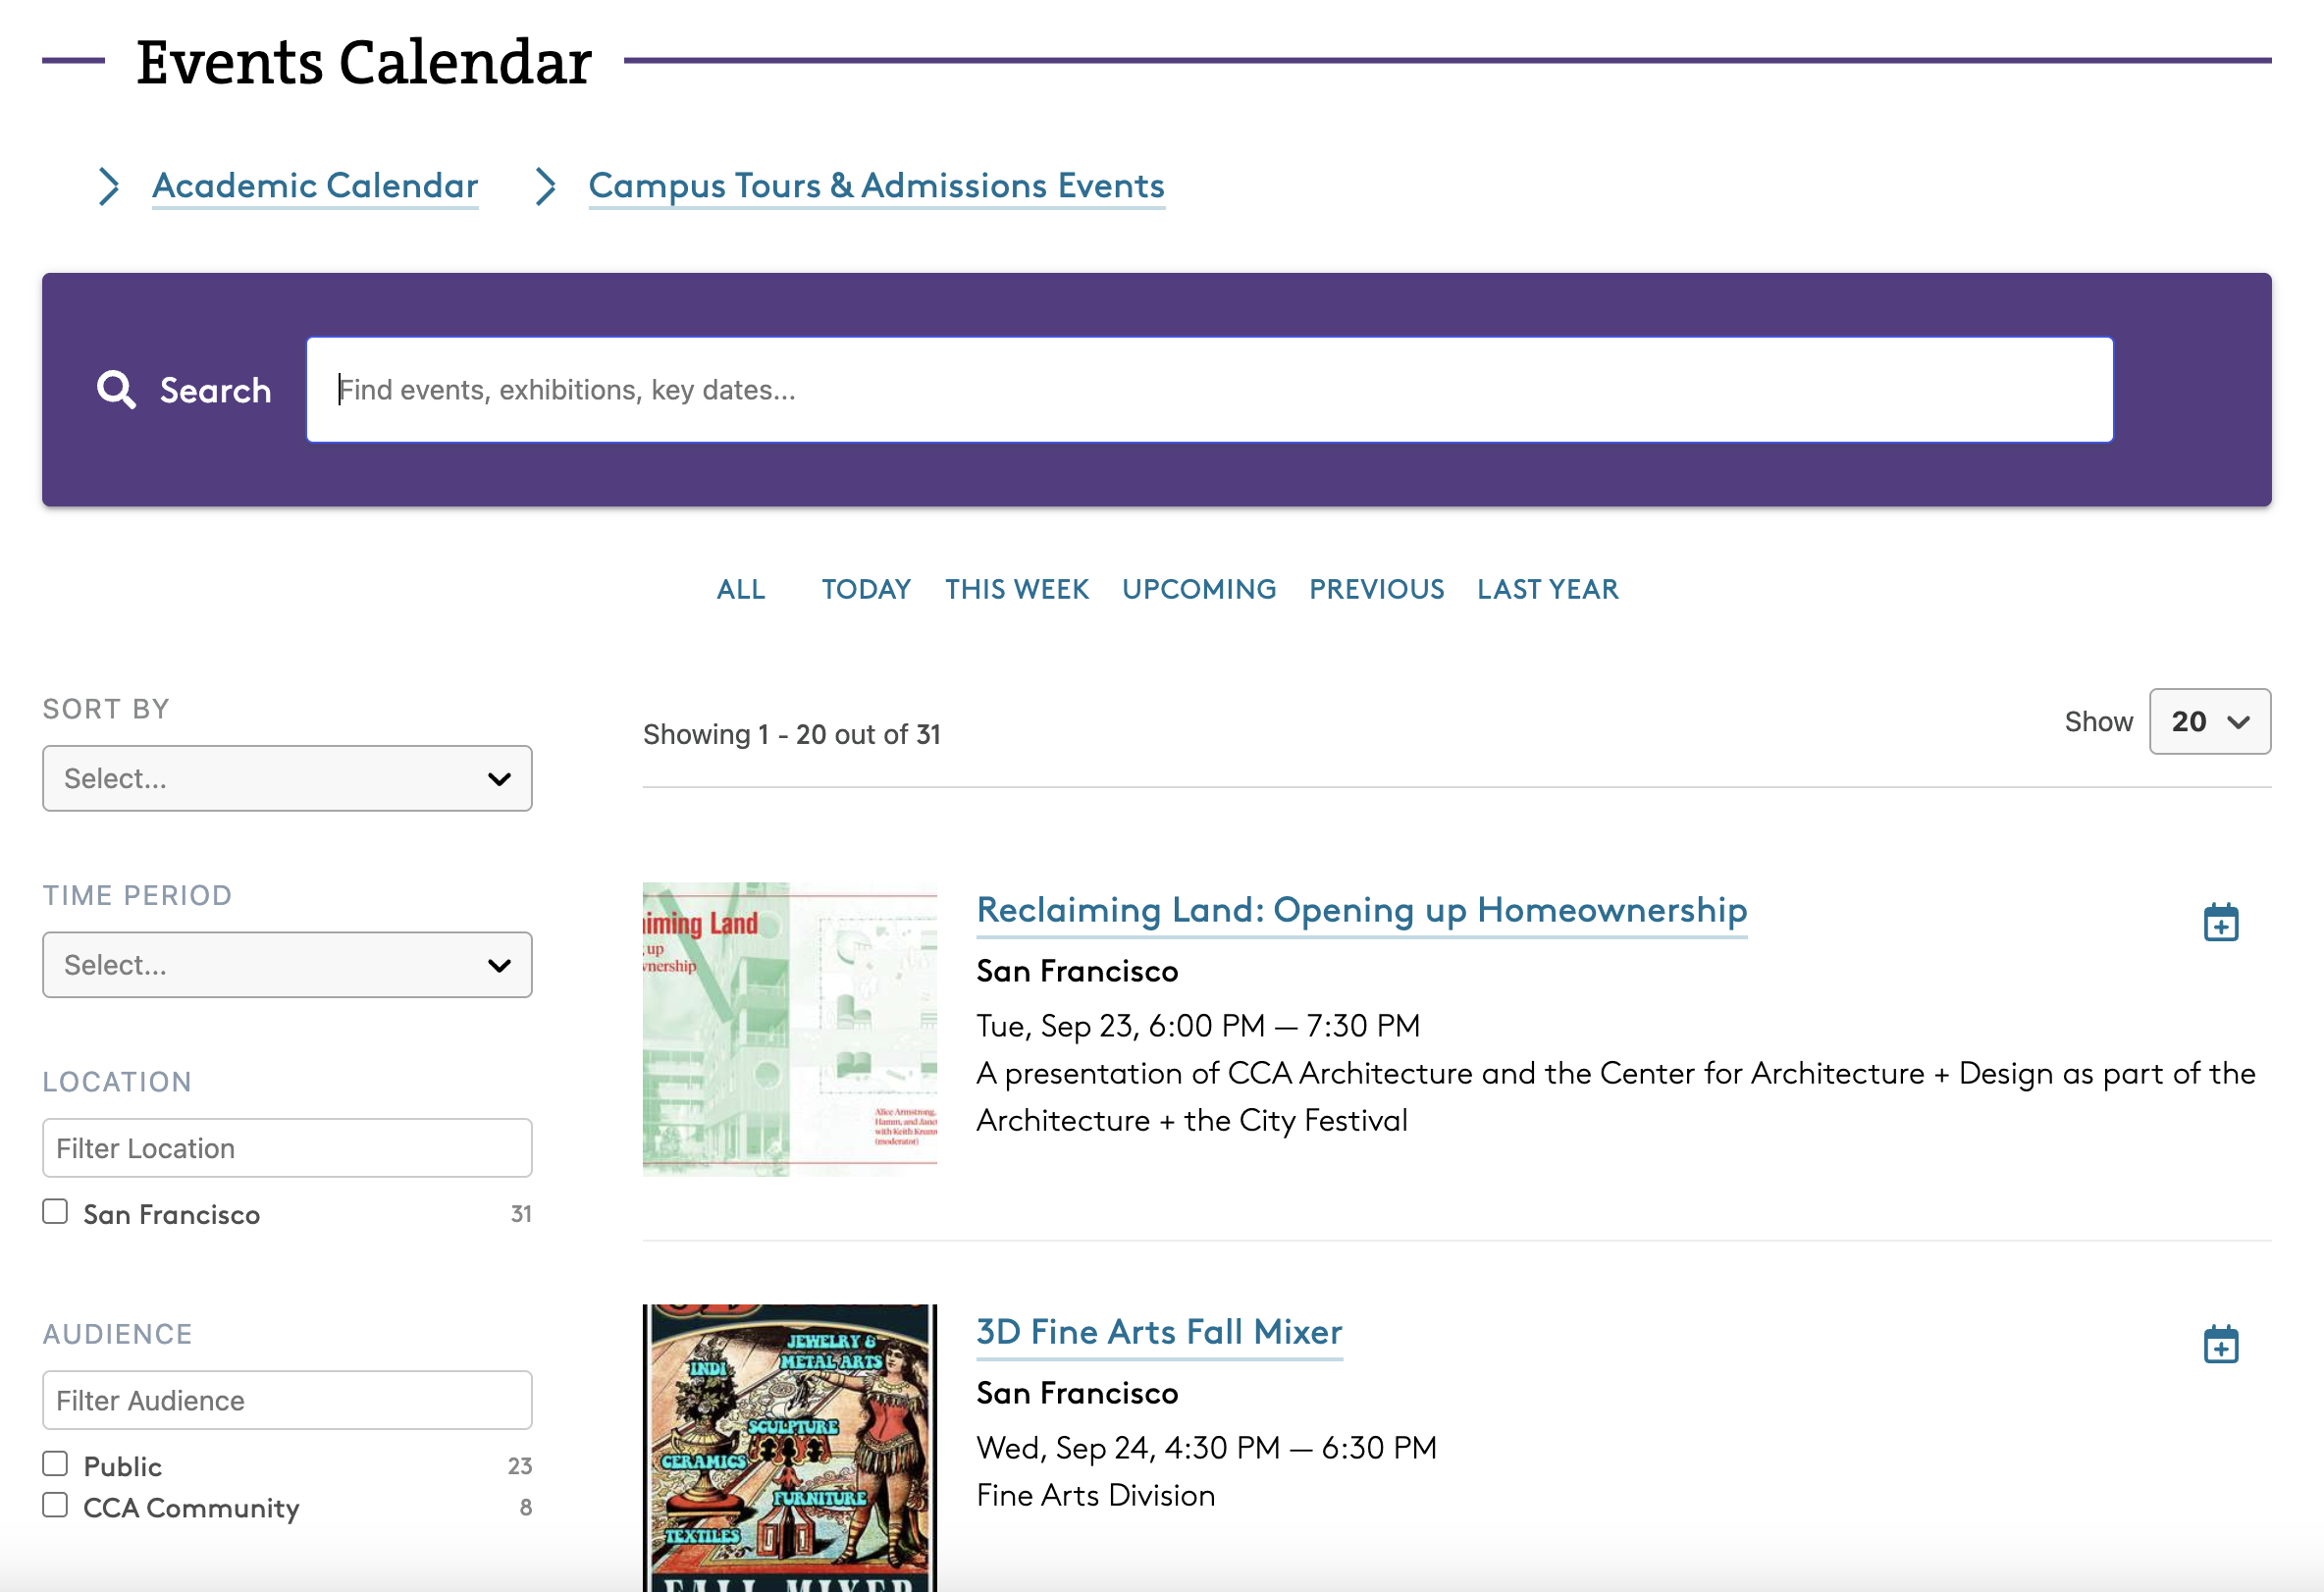Viewport: 2324px width, 1592px height.
Task: Click the Reclaiming Land event thumbnail
Action: 789,1029
